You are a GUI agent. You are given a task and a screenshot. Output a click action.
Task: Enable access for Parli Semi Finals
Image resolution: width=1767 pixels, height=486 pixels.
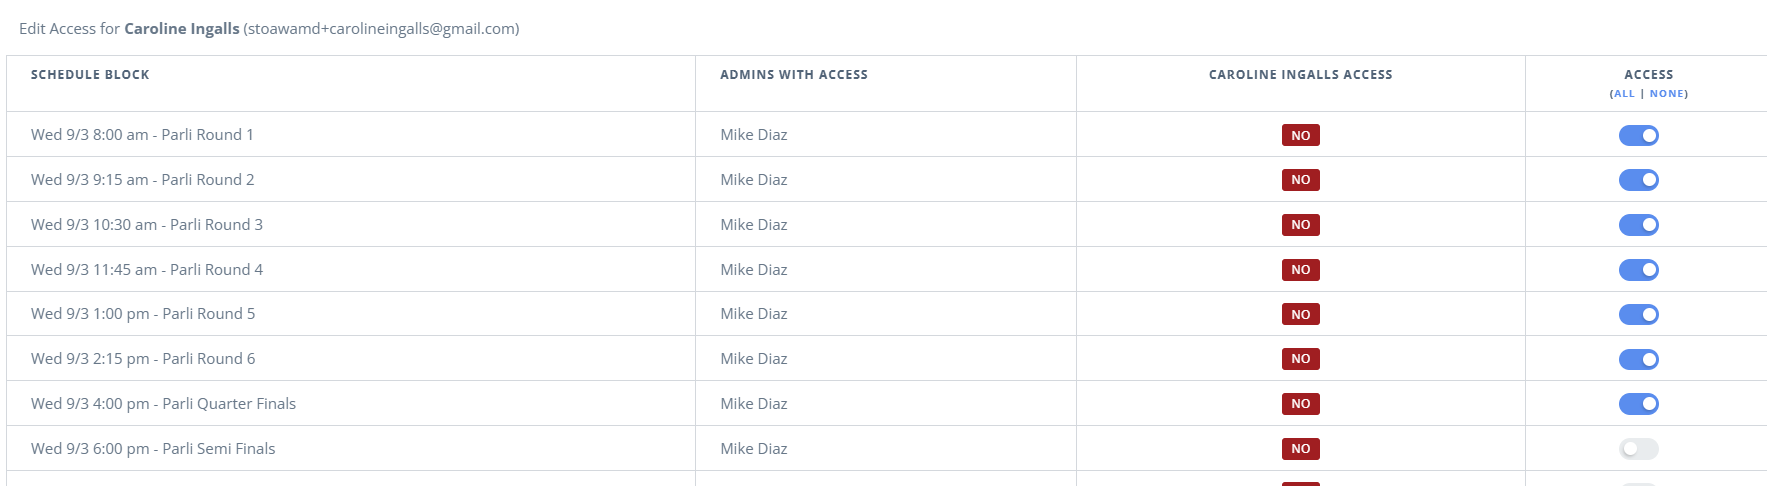[x=1638, y=449]
